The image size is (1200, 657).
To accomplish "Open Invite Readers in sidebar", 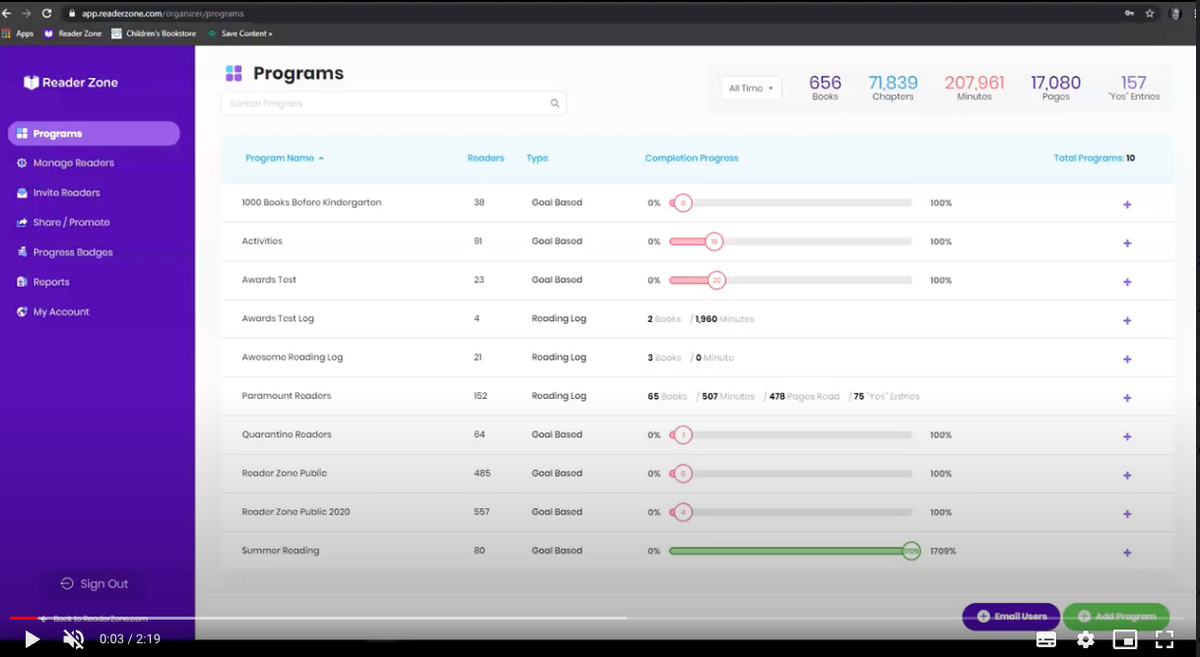I will click(x=59, y=193).
